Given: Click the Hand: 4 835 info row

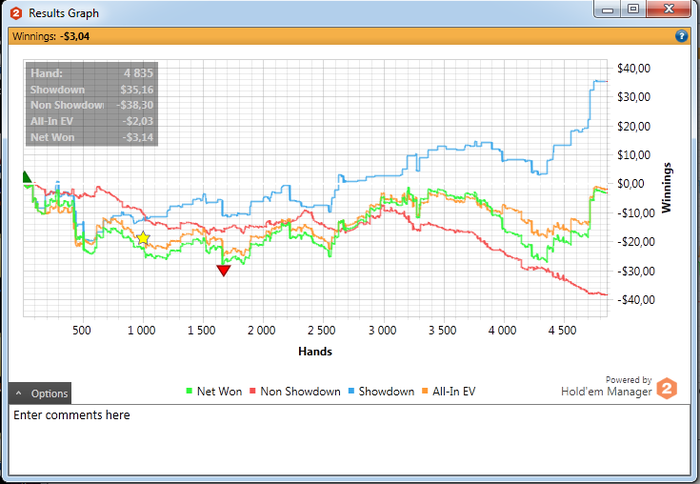Looking at the screenshot, I should point(92,73).
